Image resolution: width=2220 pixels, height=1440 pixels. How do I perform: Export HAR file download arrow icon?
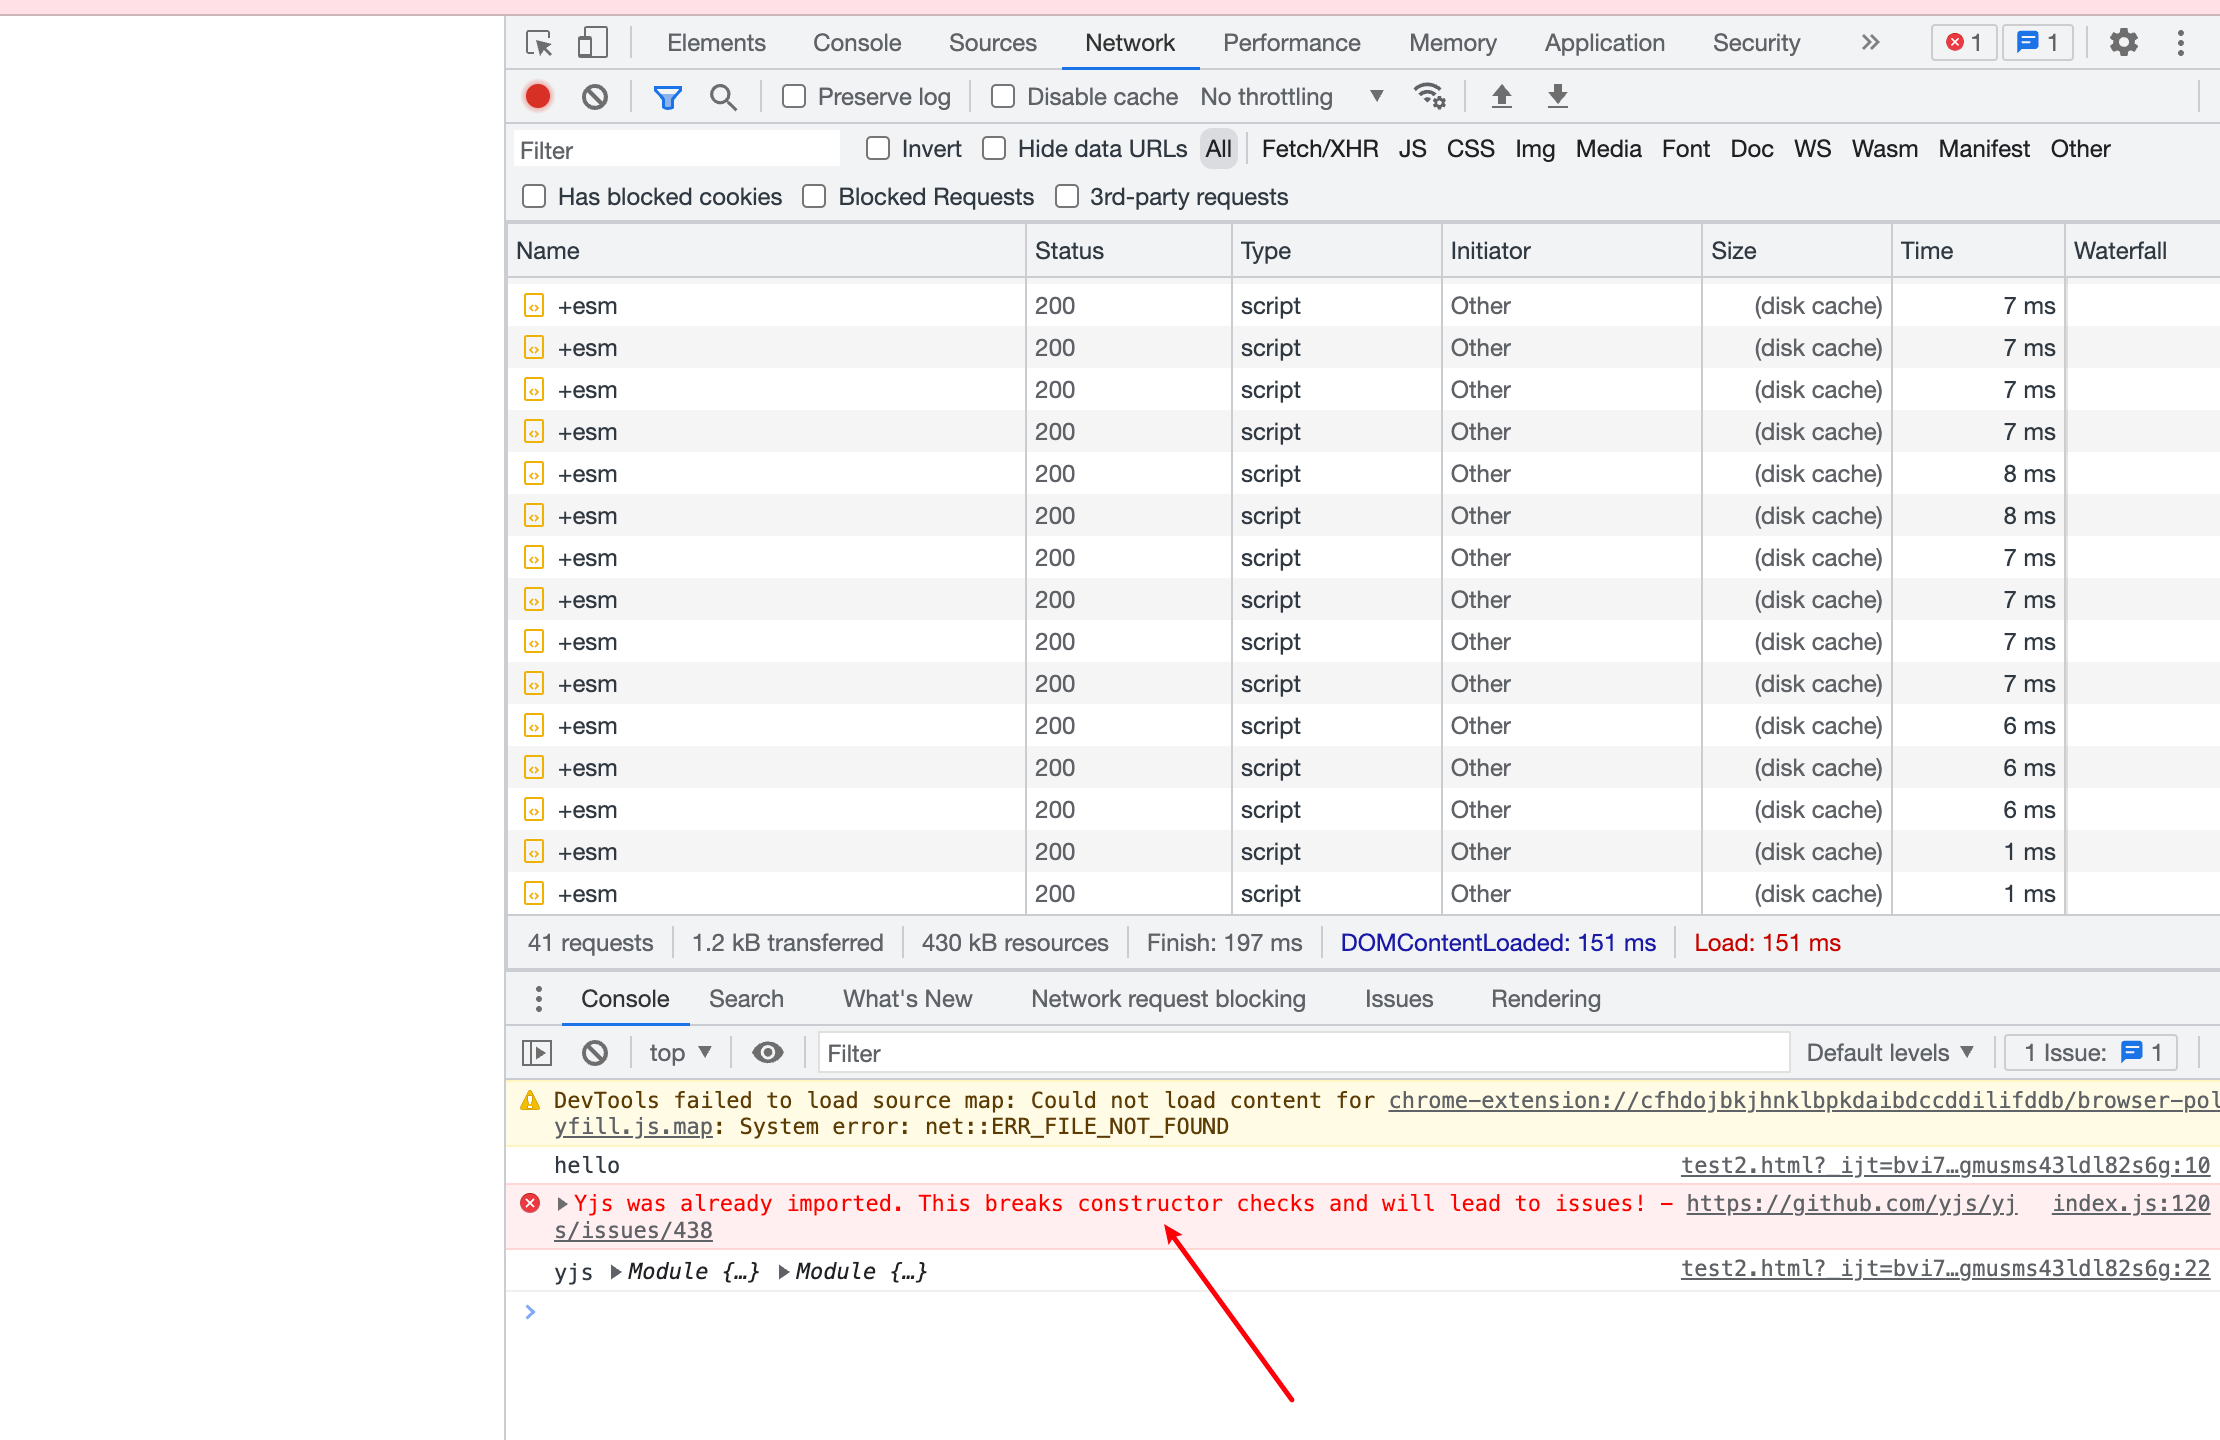[1557, 96]
